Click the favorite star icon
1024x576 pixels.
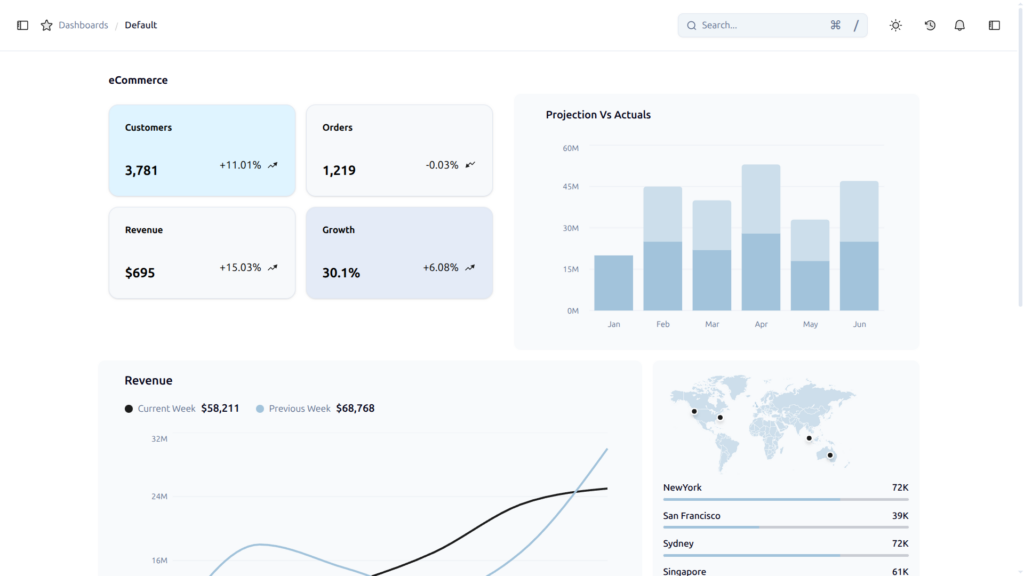pyautogui.click(x=46, y=25)
